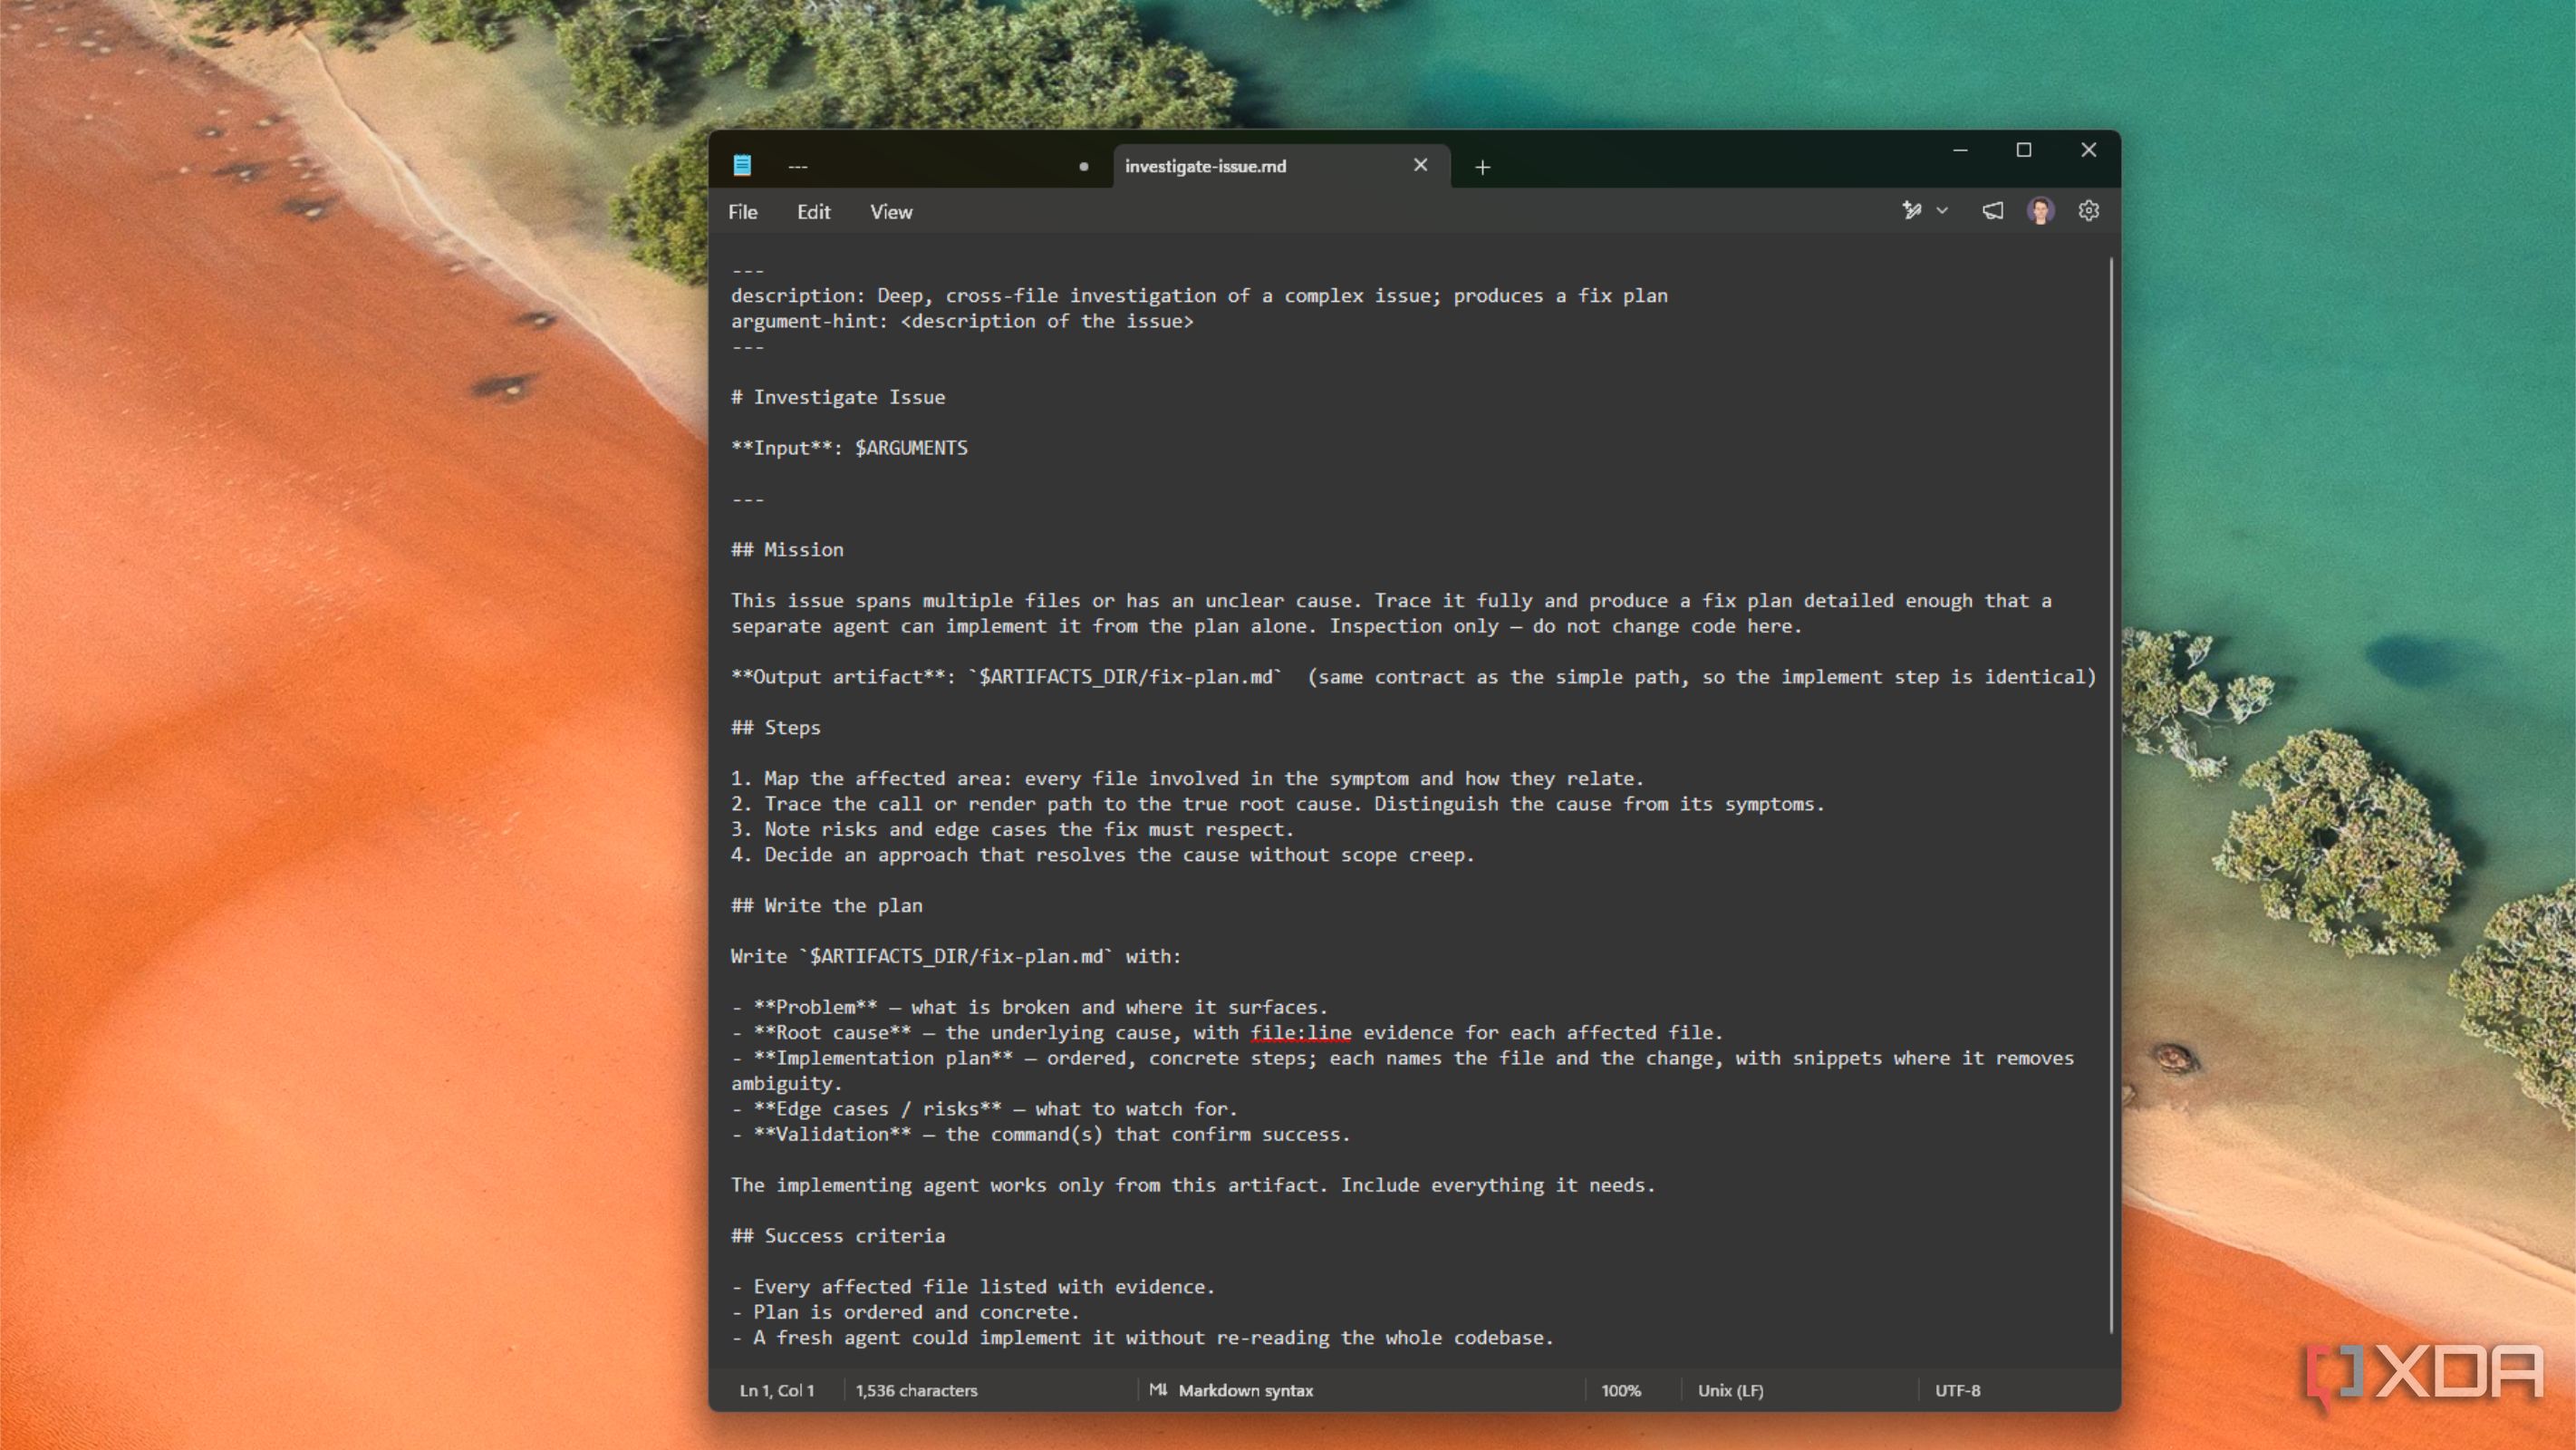Viewport: 2576px width, 1450px height.
Task: Open the user account avatar
Action: coord(2040,211)
